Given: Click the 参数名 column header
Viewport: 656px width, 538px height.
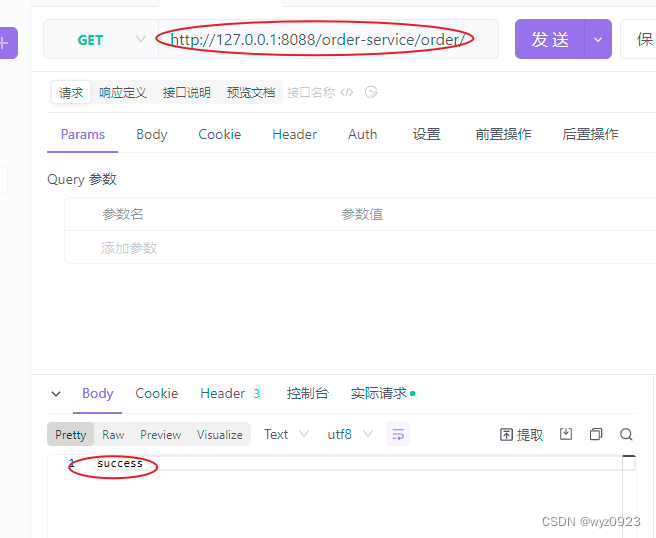Looking at the screenshot, I should 123,214.
